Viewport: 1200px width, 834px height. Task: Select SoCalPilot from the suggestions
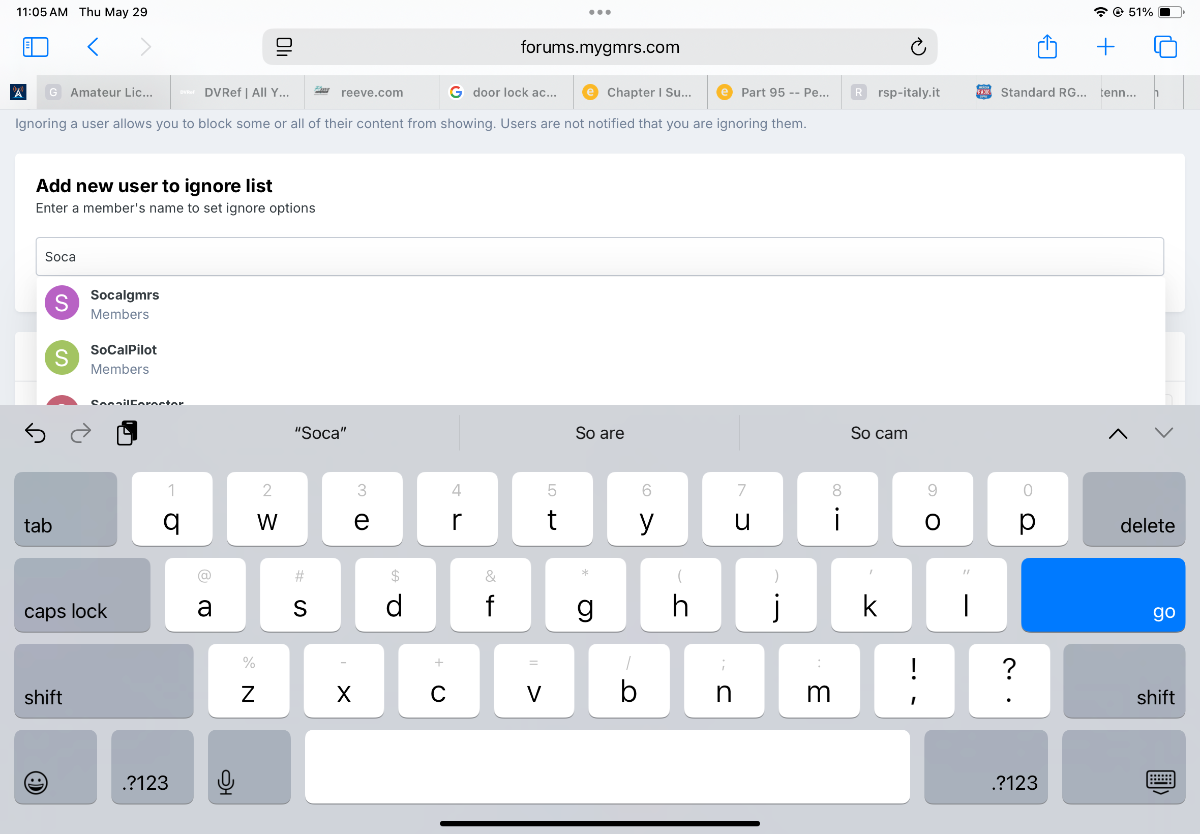[123, 359]
